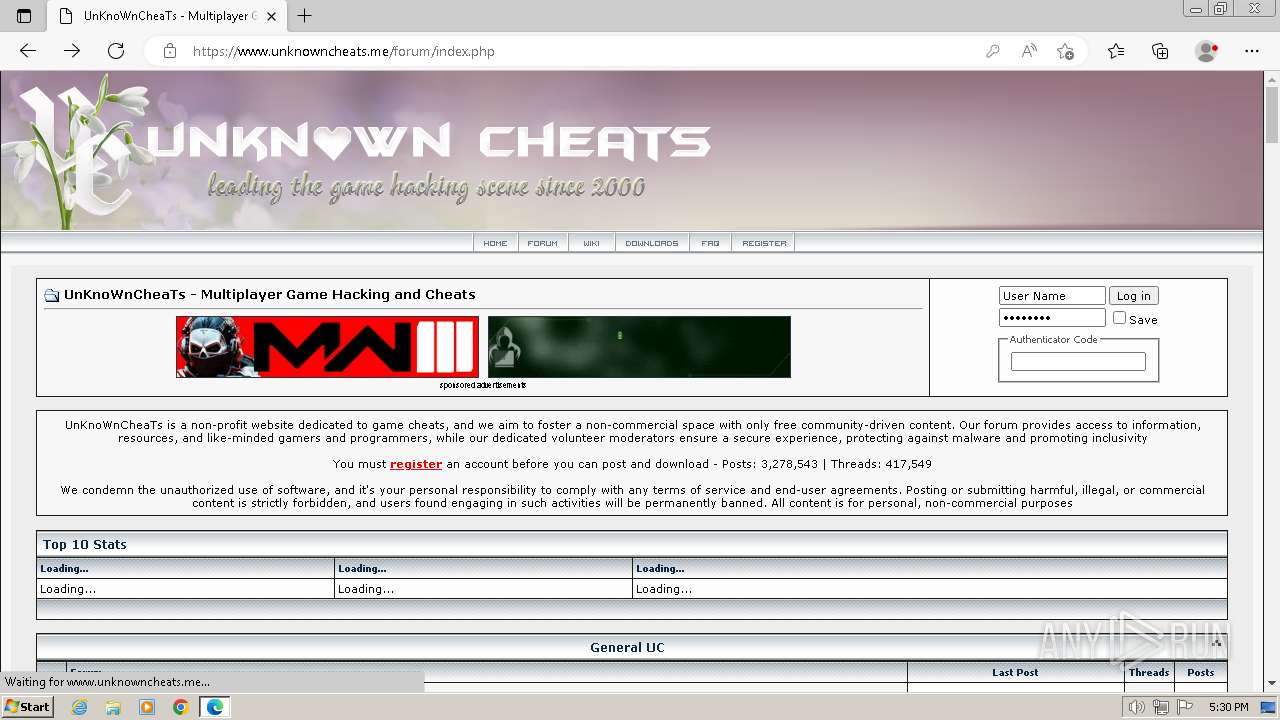The image size is (1280, 720).
Task: Open Favorites list
Action: [x=1116, y=51]
